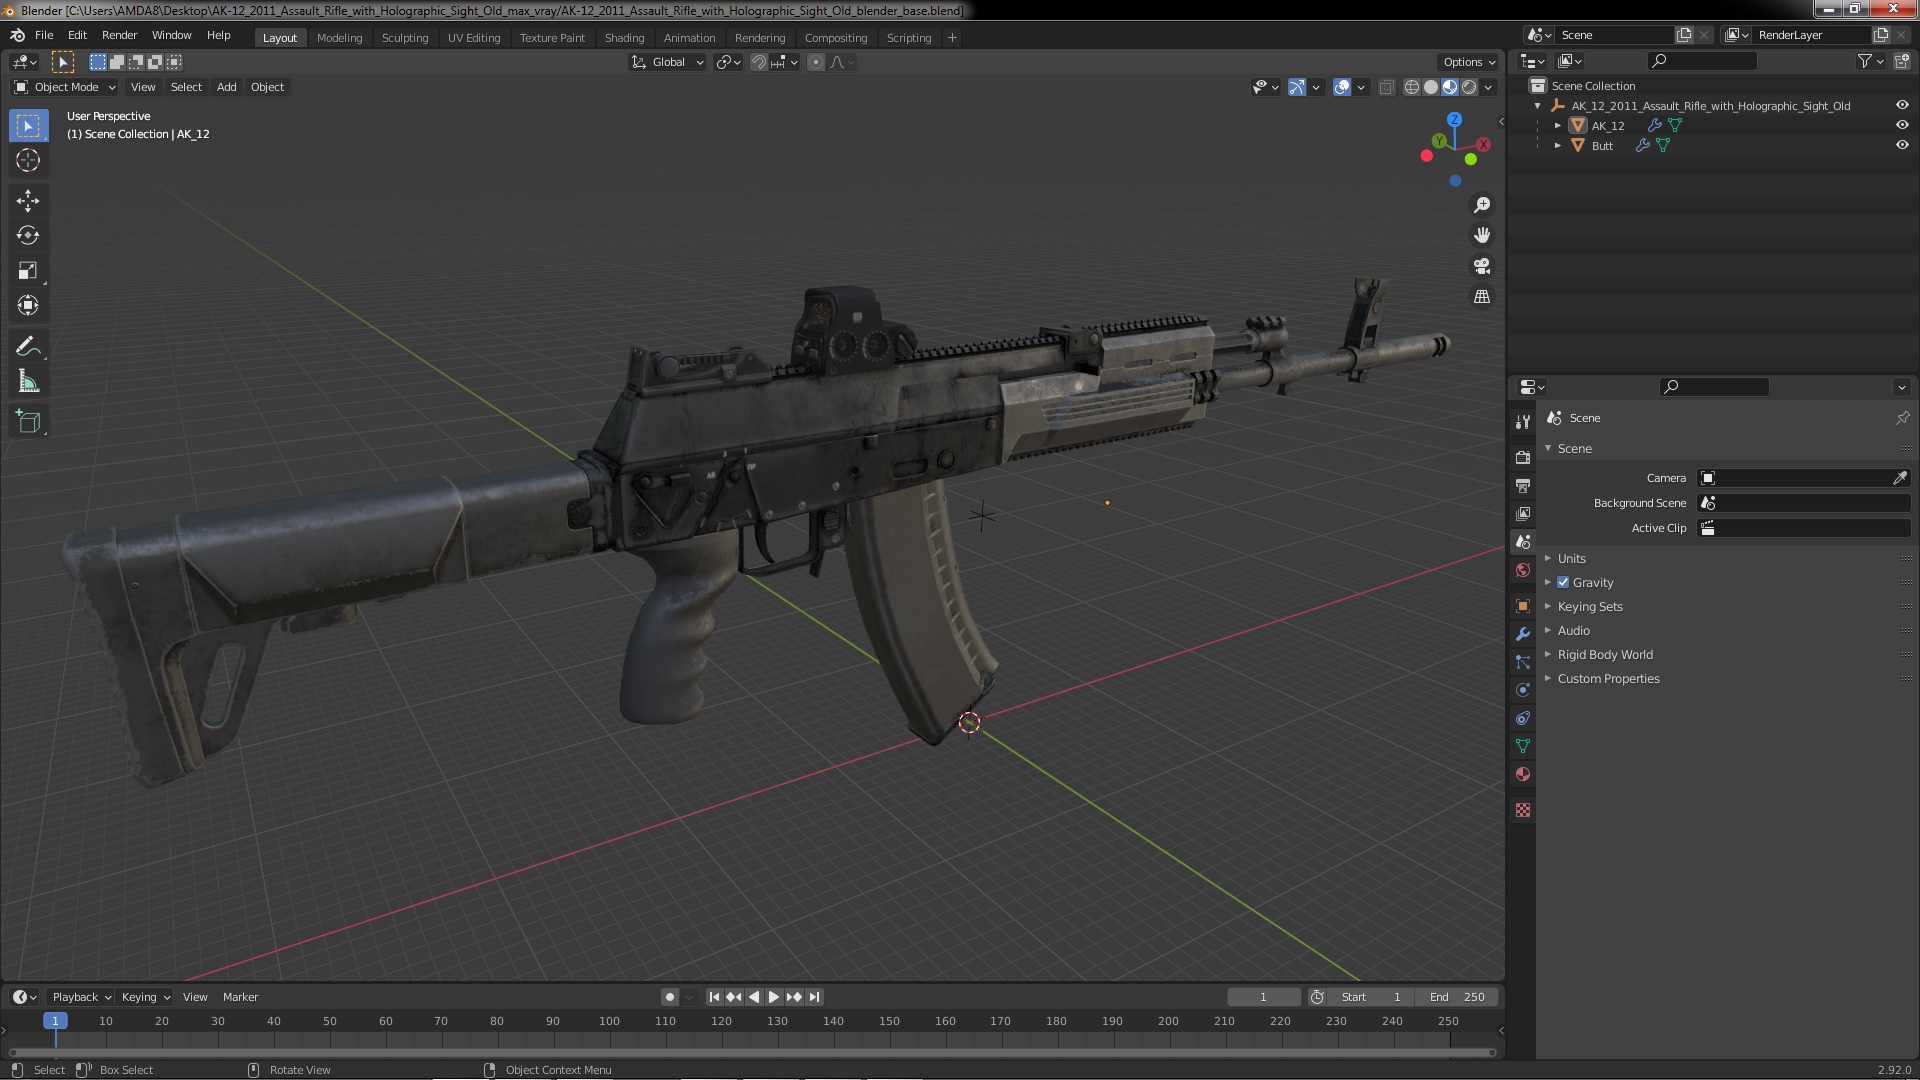1920x1080 pixels.
Task: Activate the Select Box tool
Action: [28, 126]
